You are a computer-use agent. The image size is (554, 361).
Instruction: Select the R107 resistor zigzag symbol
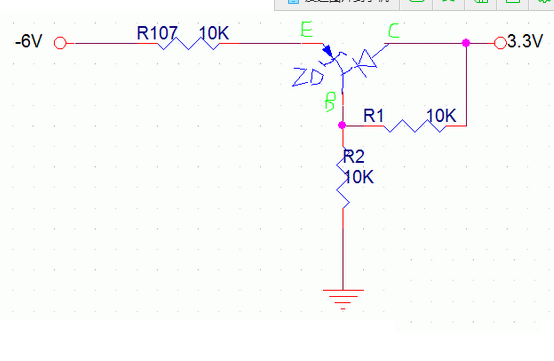[x=188, y=43]
